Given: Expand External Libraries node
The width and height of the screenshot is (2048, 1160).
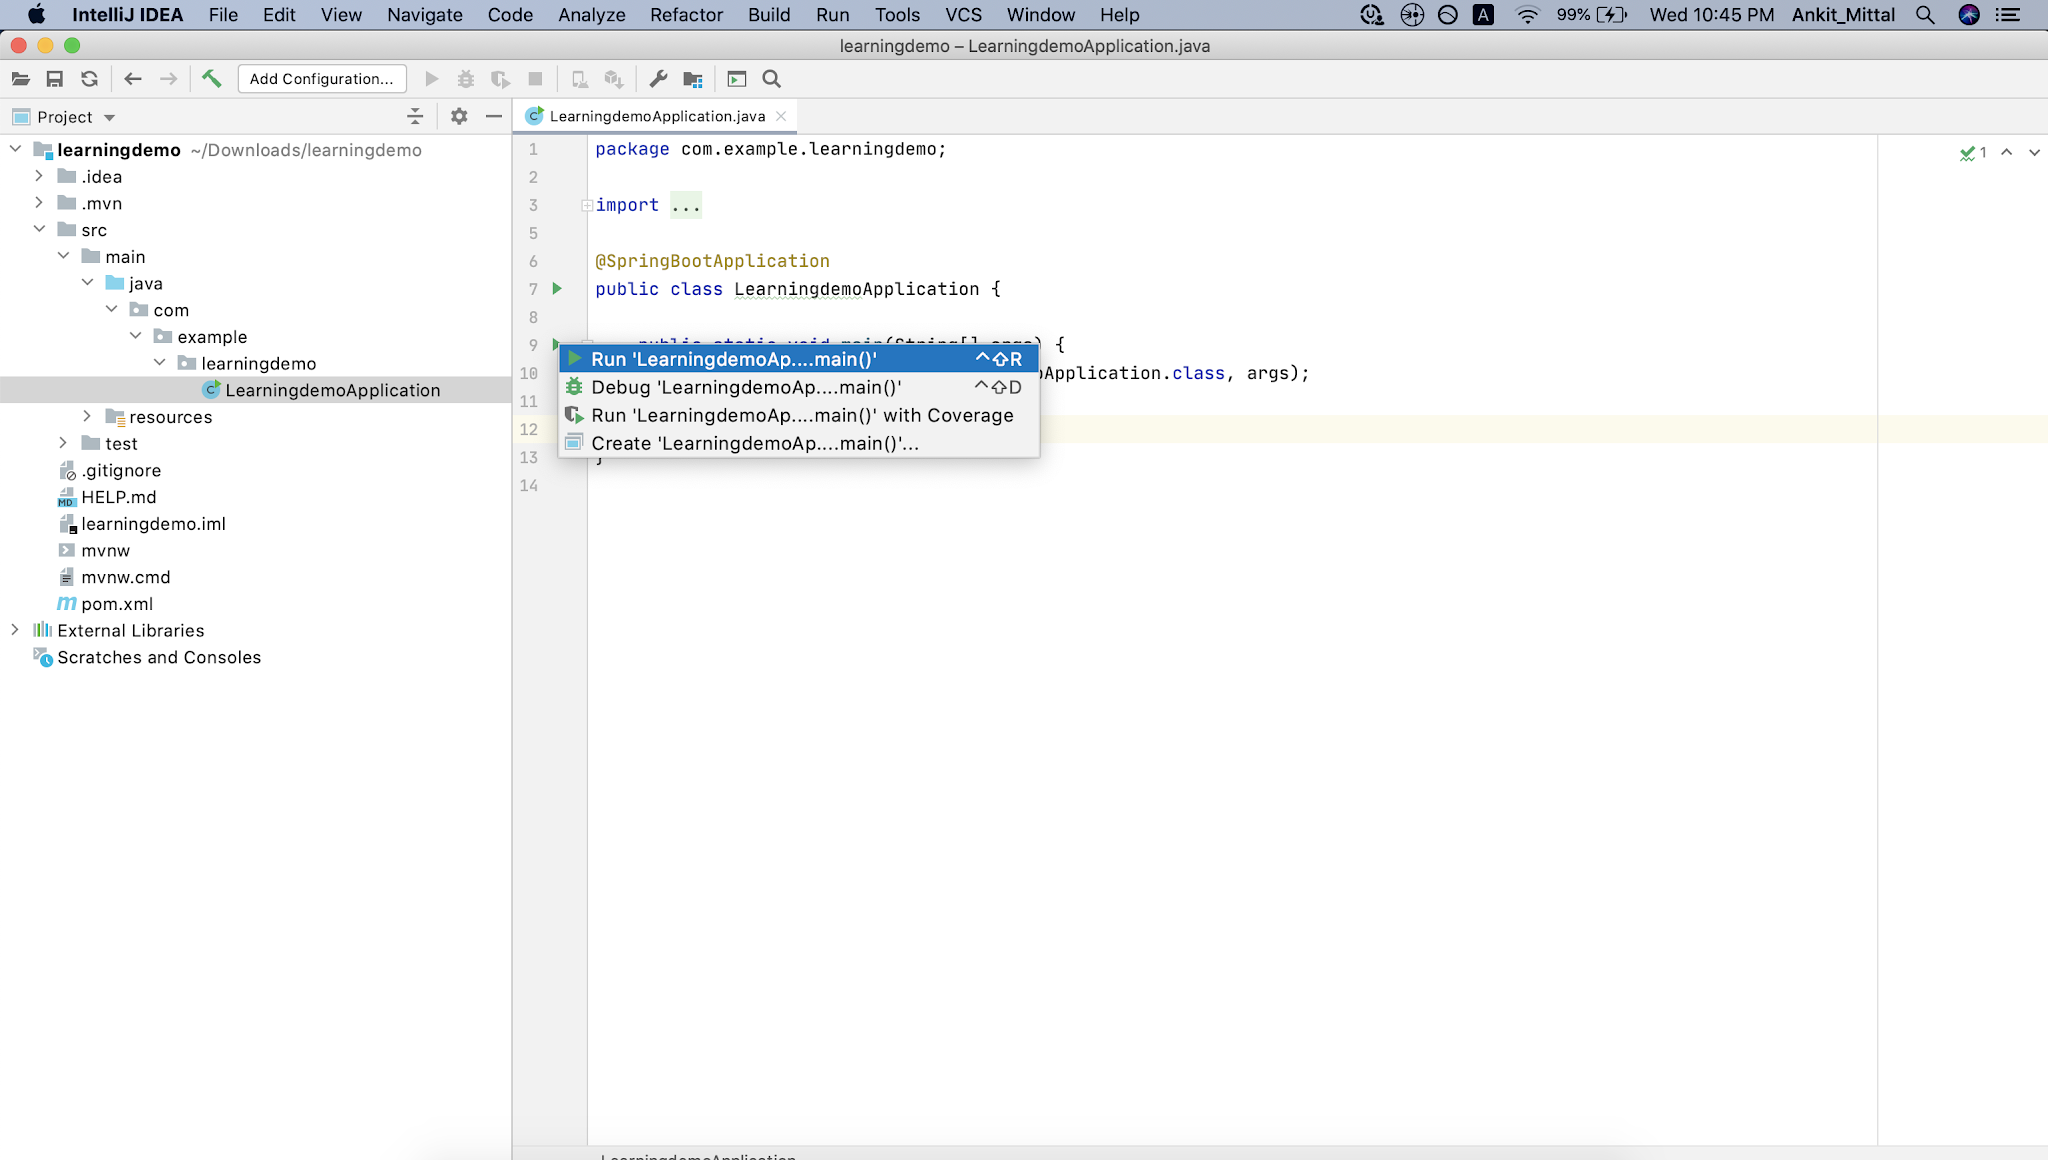Looking at the screenshot, I should (15, 630).
